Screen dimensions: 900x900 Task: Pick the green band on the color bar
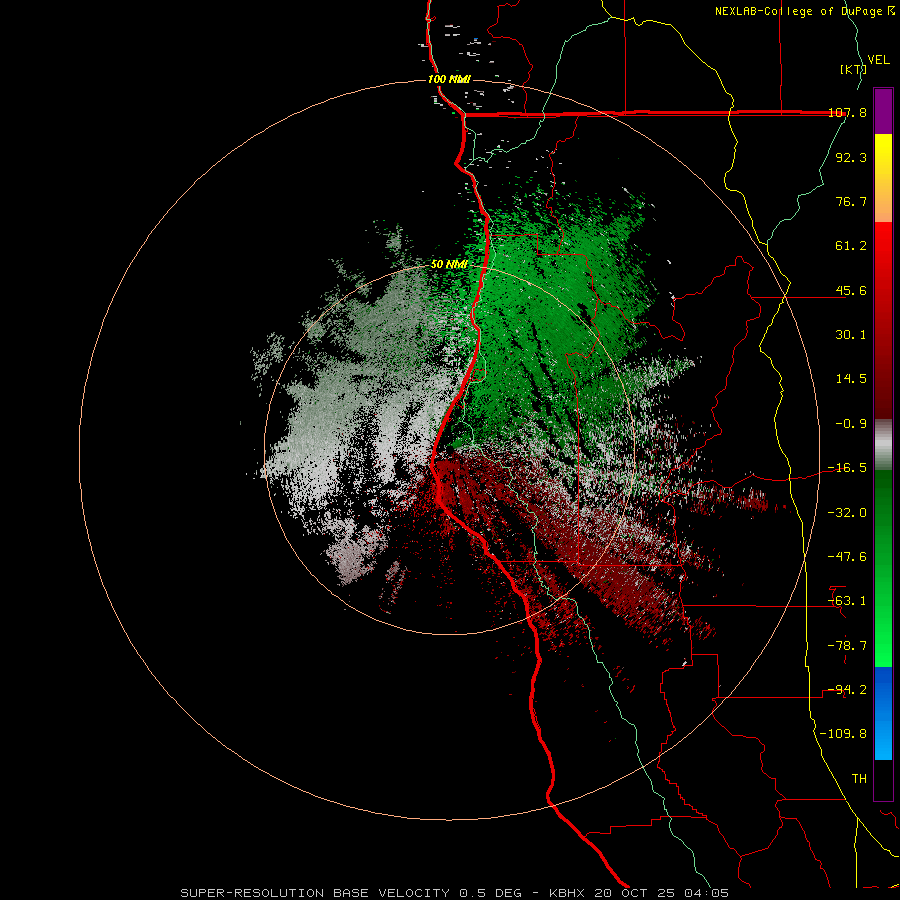883,568
